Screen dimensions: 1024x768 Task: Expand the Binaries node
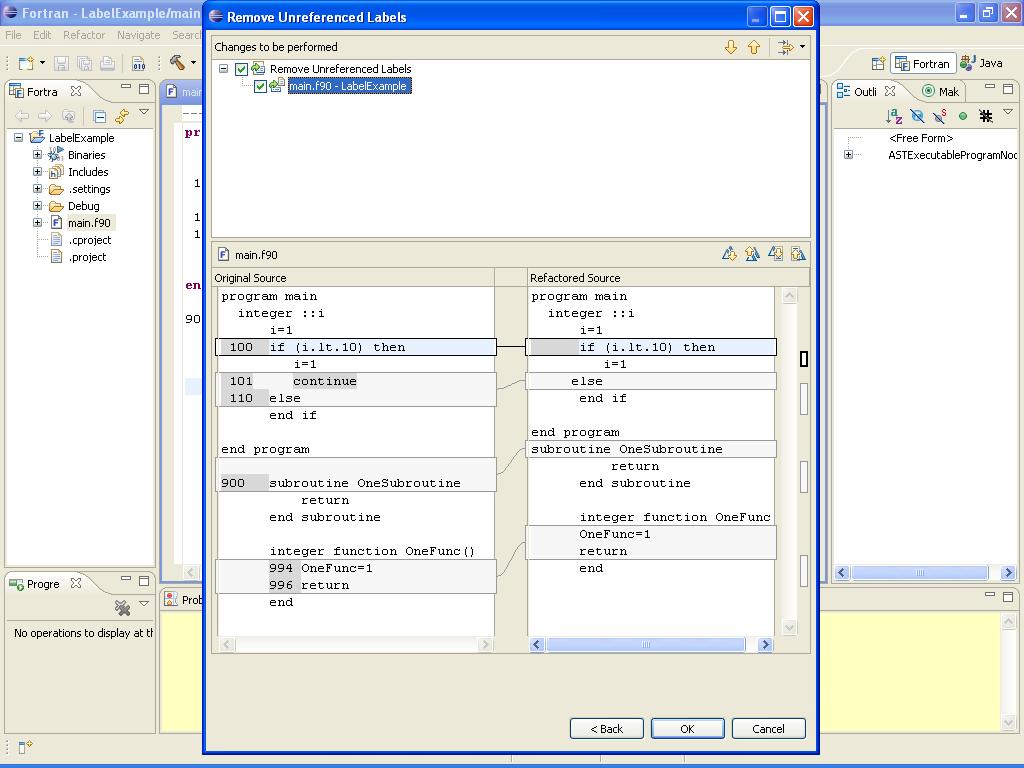(37, 155)
